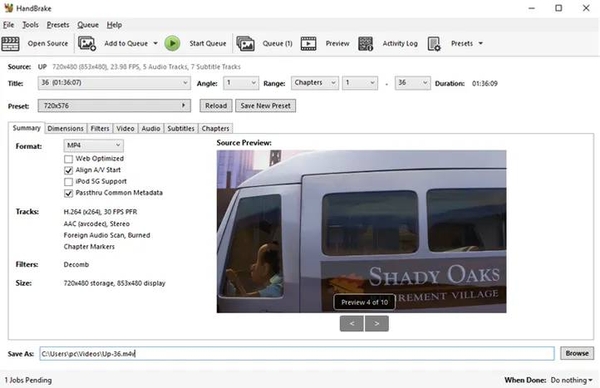Image resolution: width=600 pixels, height=388 pixels.
Task: Click the Presets gear document icon
Action: pyautogui.click(x=434, y=44)
